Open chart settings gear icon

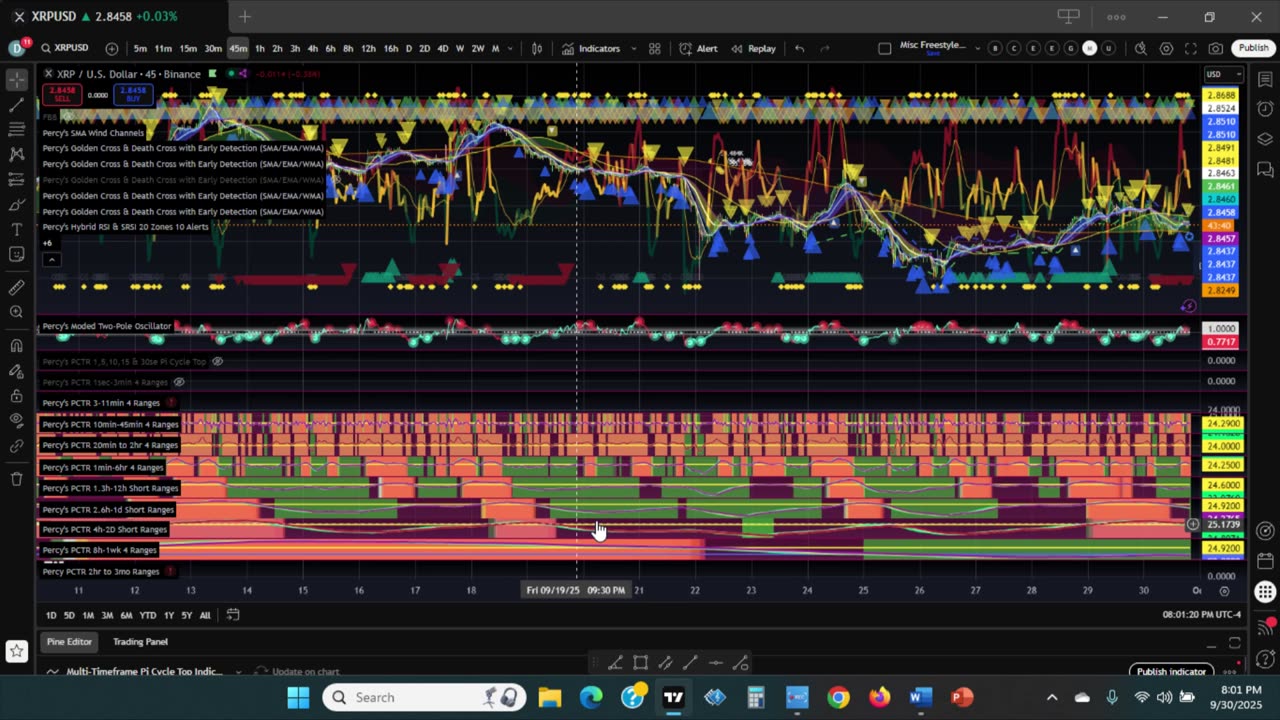pyautogui.click(x=1166, y=48)
